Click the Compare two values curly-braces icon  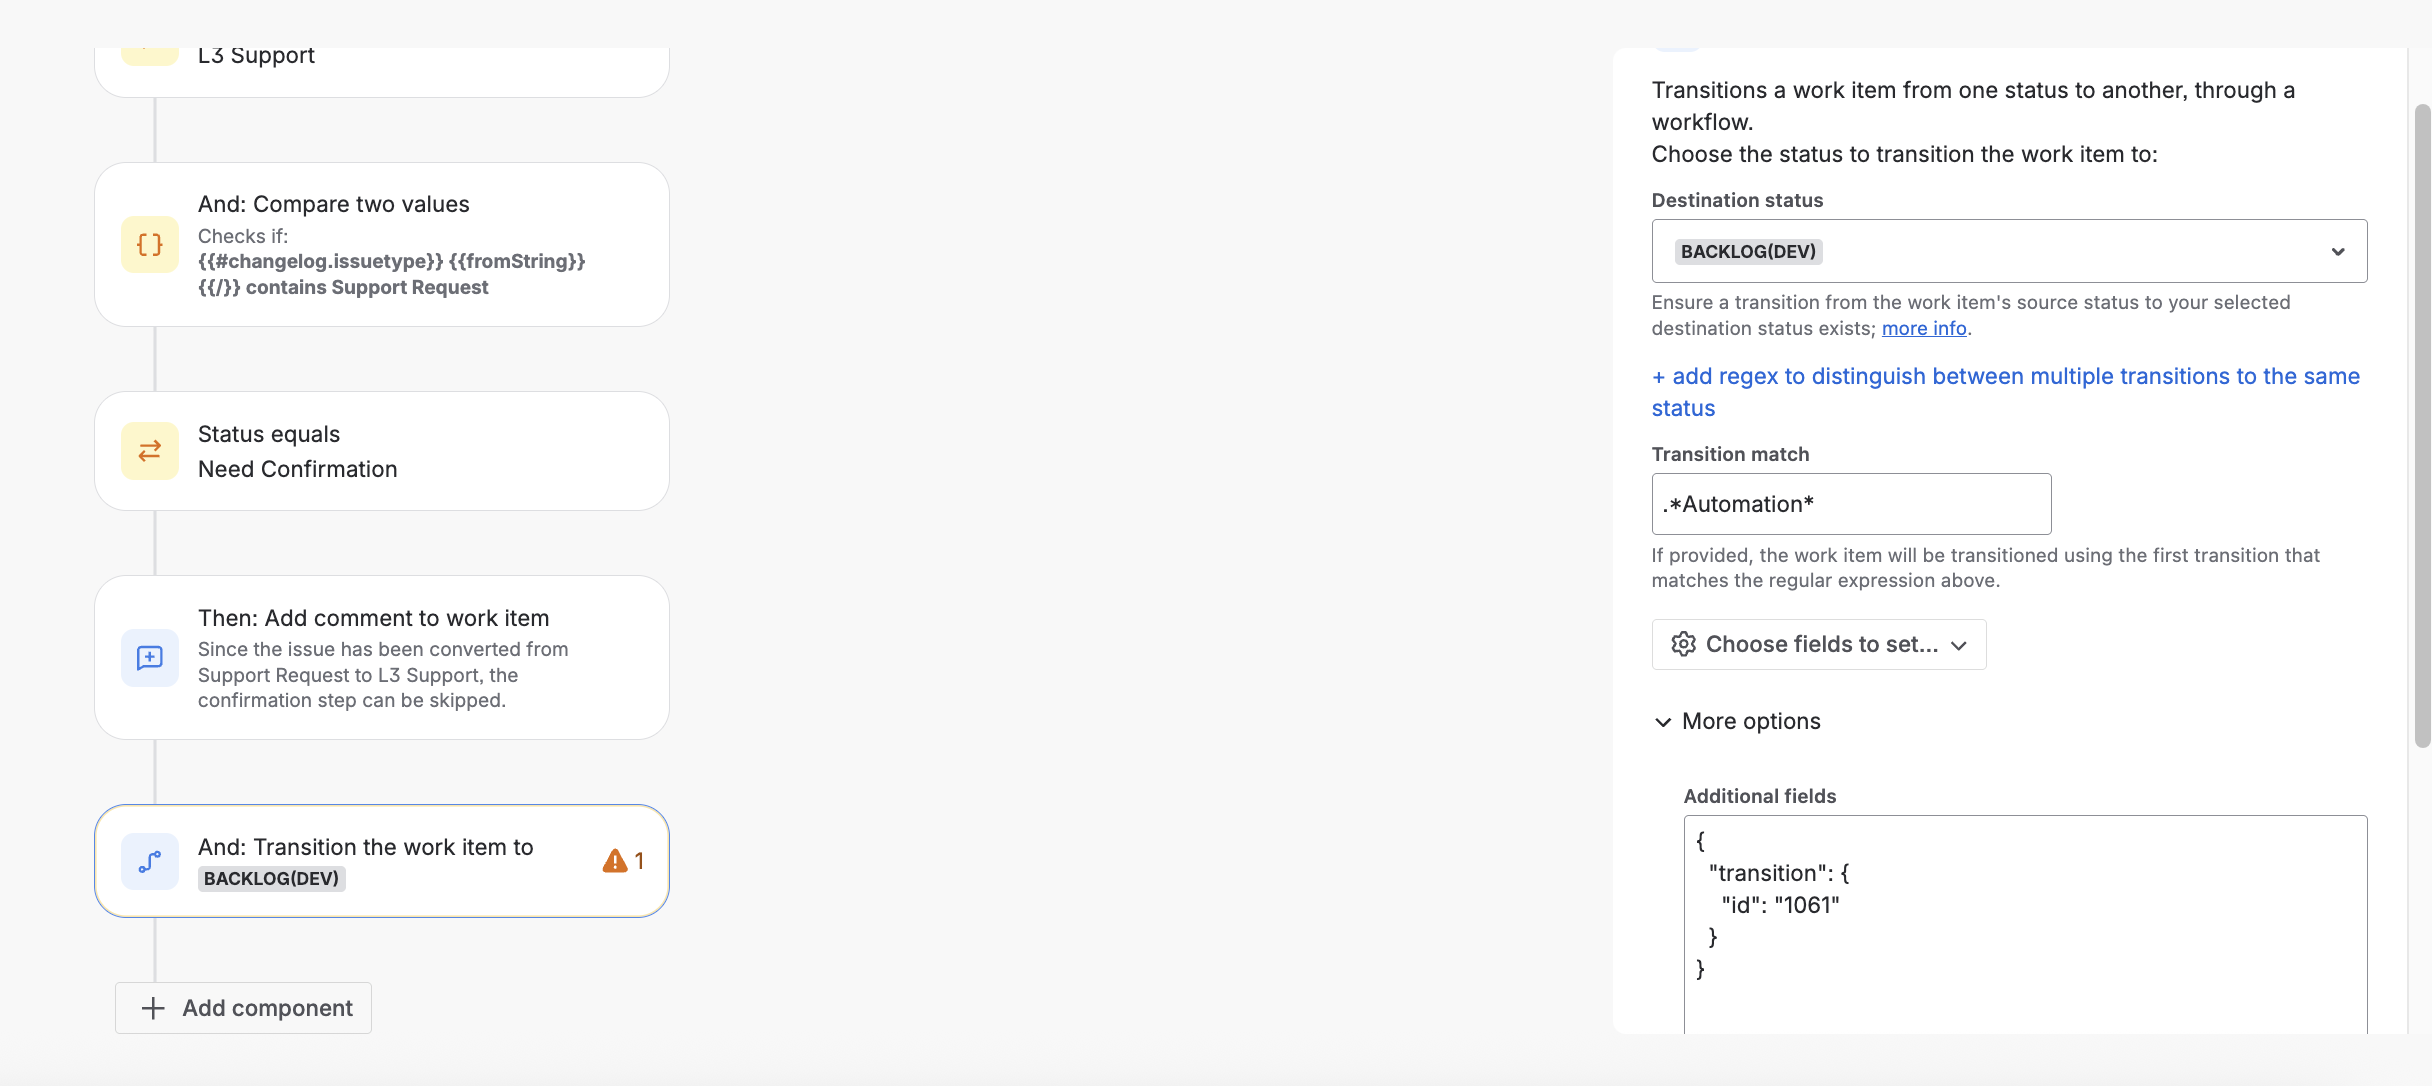point(150,245)
